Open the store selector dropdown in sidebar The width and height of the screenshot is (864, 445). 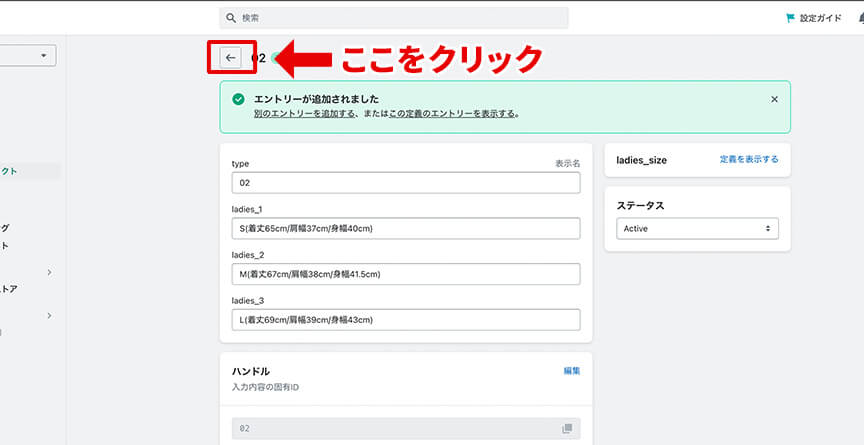coord(28,56)
